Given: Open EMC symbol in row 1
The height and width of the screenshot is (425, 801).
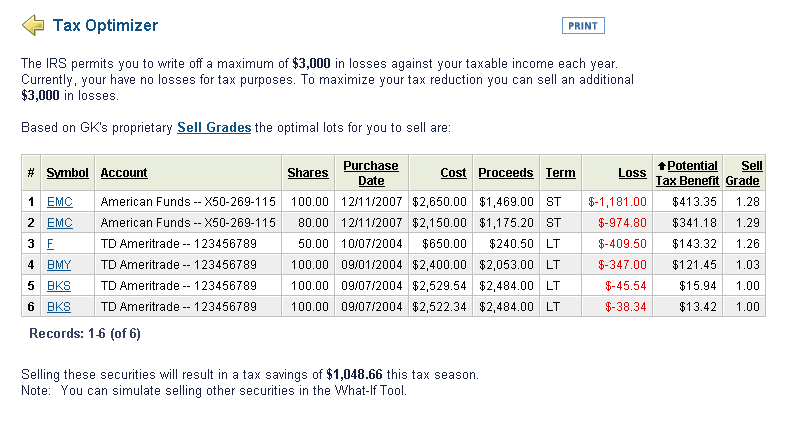Looking at the screenshot, I should click(x=60, y=202).
